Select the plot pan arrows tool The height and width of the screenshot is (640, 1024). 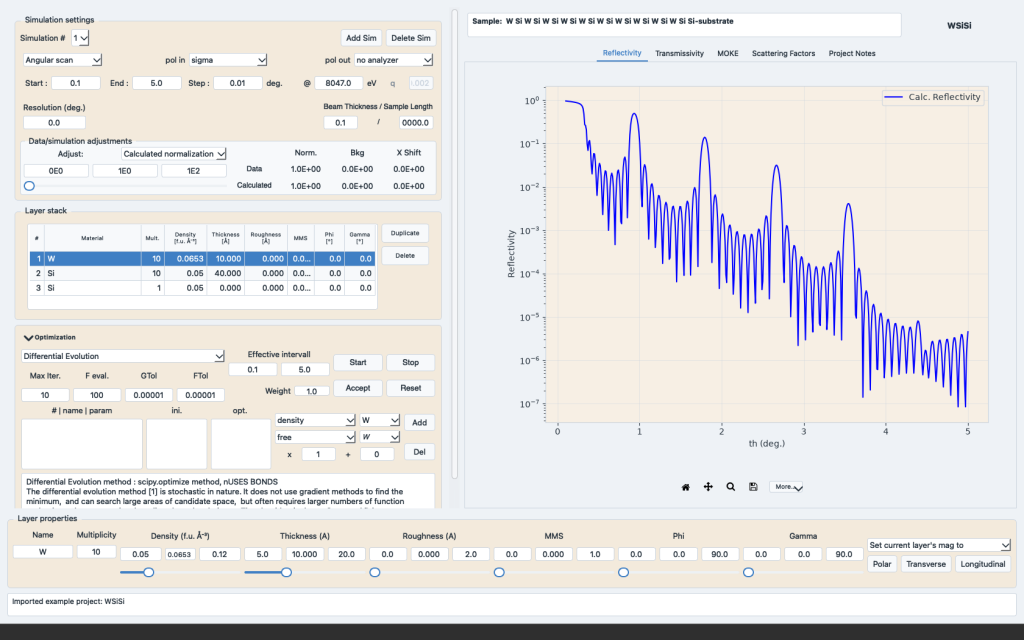708,487
